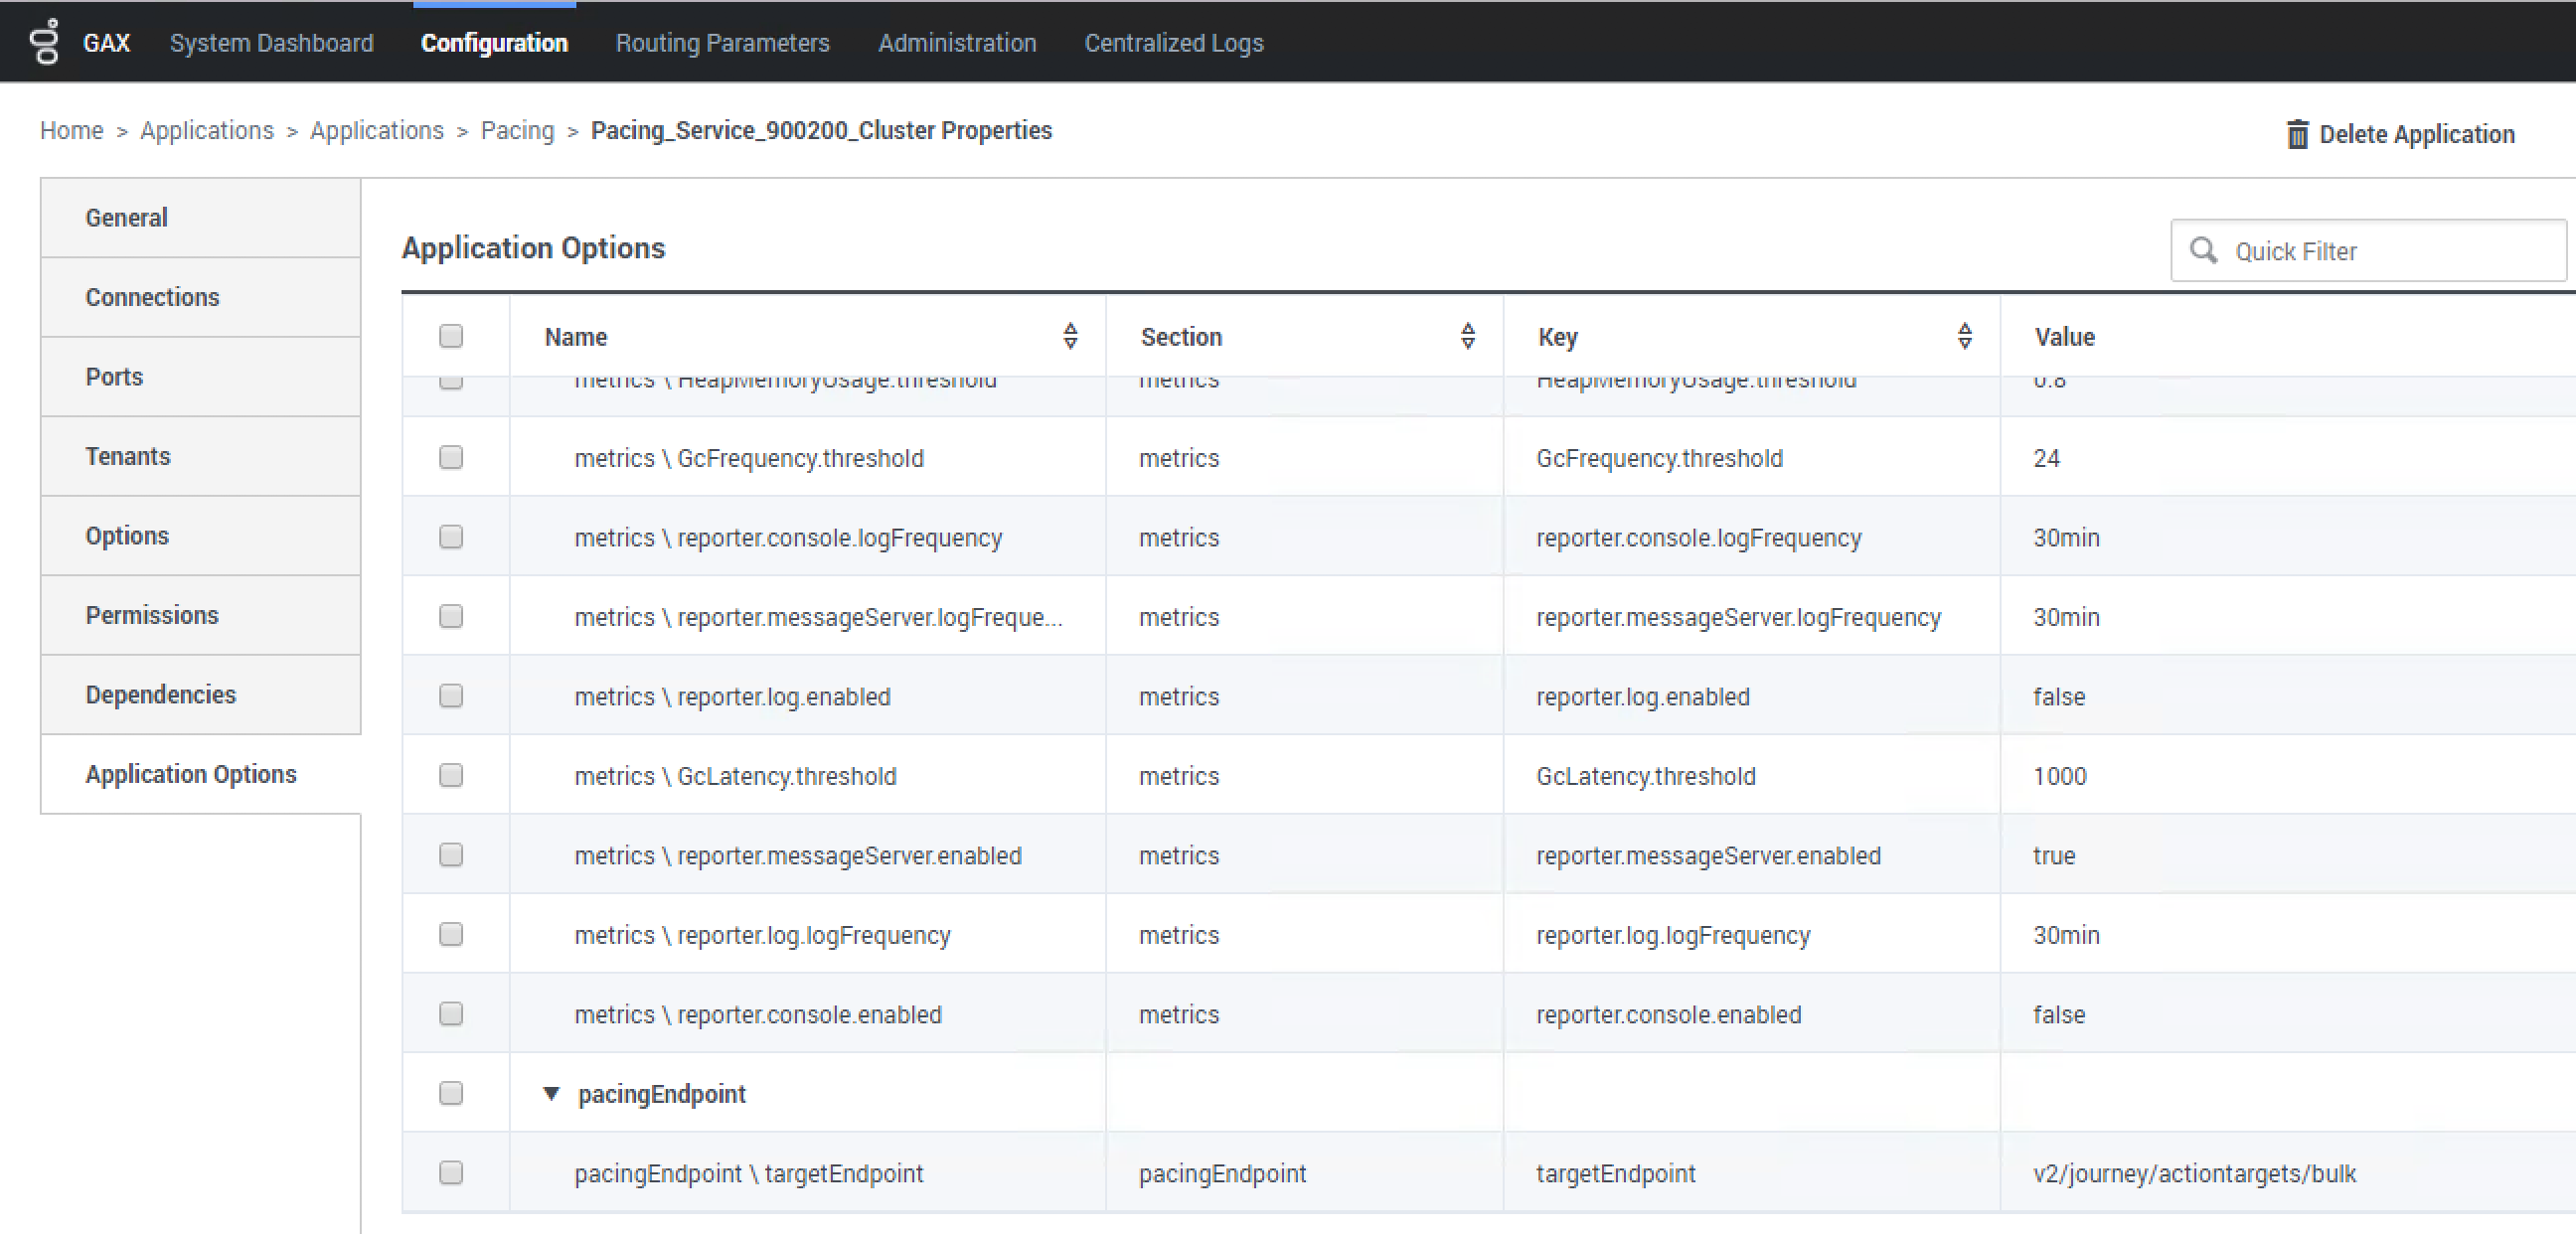The height and width of the screenshot is (1234, 2576).
Task: Check the reporter.console.enabled row checkbox
Action: pyautogui.click(x=451, y=1014)
